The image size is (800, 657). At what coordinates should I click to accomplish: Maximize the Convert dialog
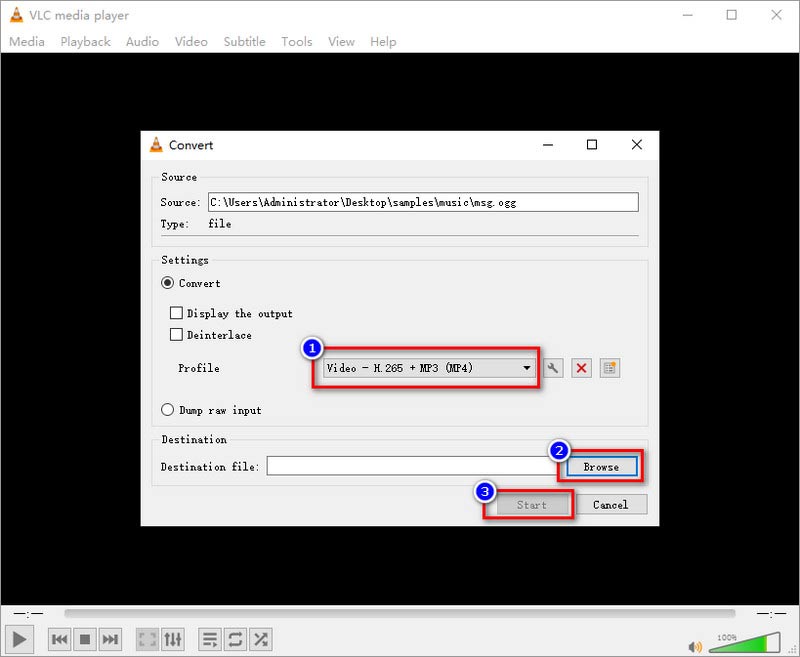pyautogui.click(x=592, y=145)
